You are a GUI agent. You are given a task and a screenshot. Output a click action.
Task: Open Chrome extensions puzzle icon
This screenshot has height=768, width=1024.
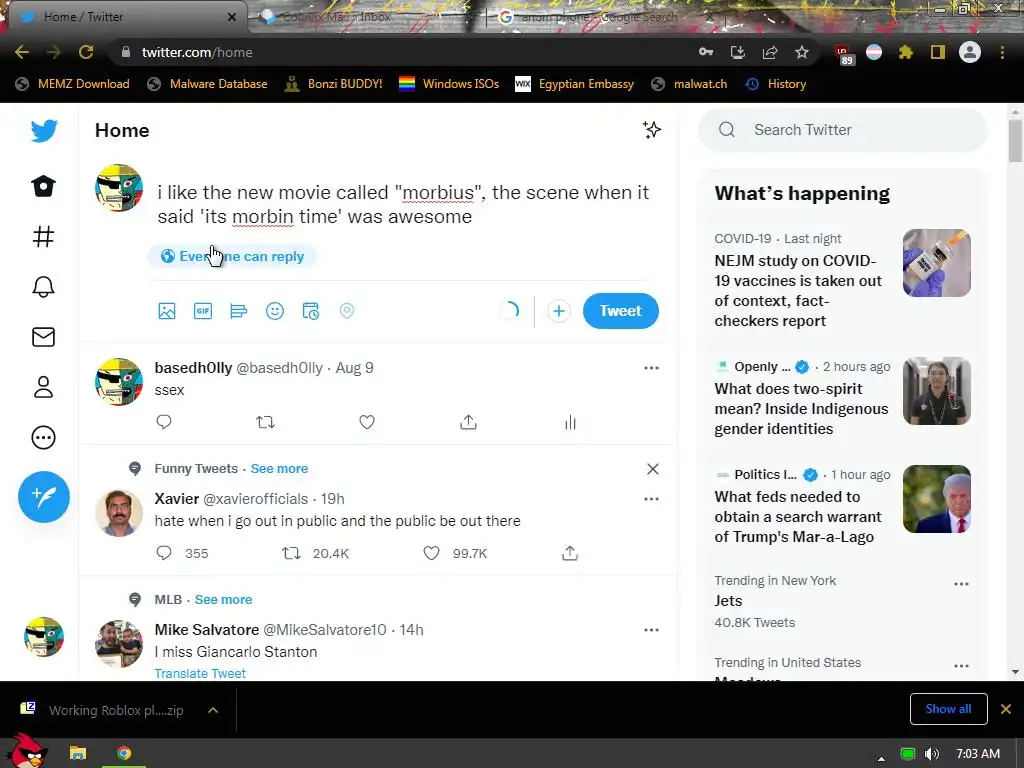[906, 52]
